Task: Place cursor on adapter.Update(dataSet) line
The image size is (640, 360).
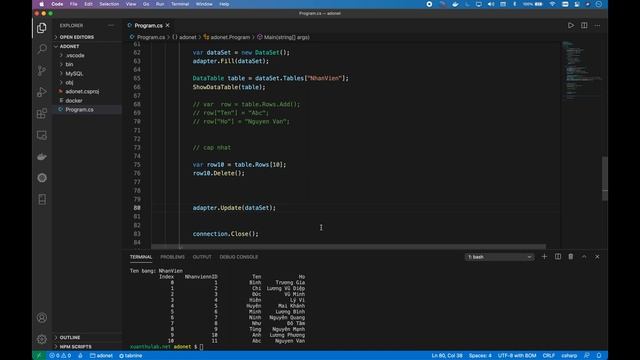Action: pos(234,208)
